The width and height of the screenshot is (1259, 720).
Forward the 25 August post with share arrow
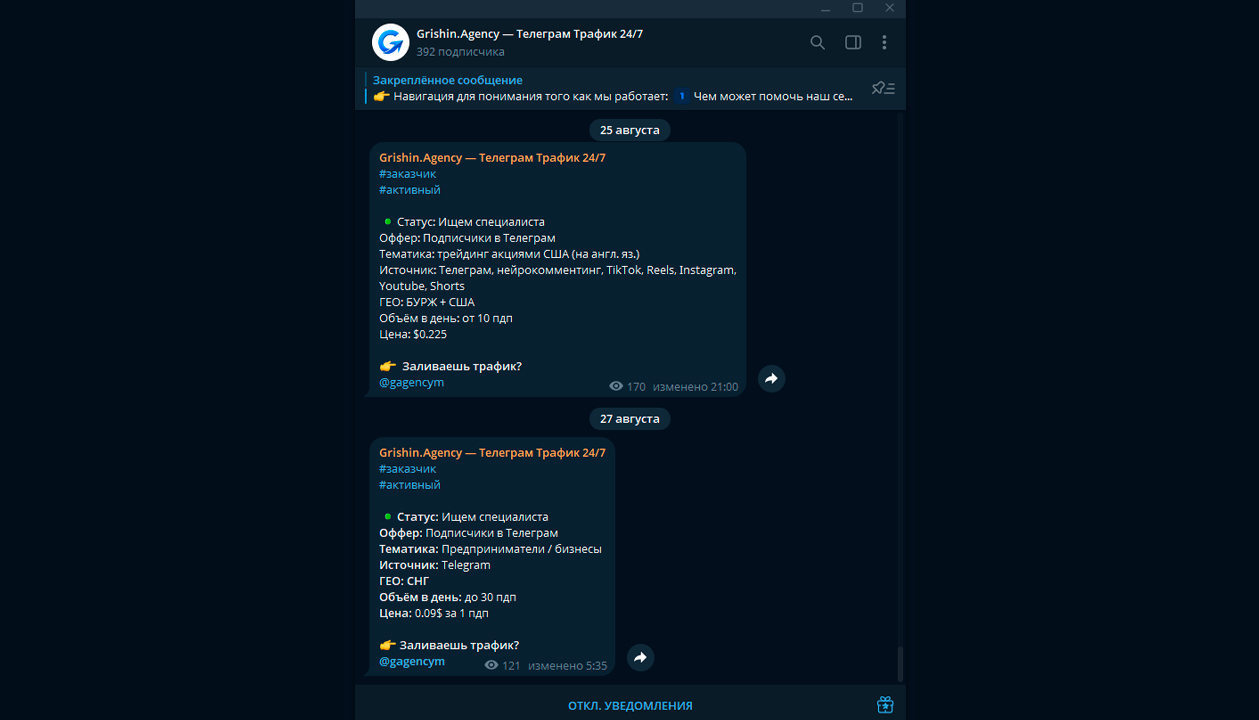(x=771, y=379)
